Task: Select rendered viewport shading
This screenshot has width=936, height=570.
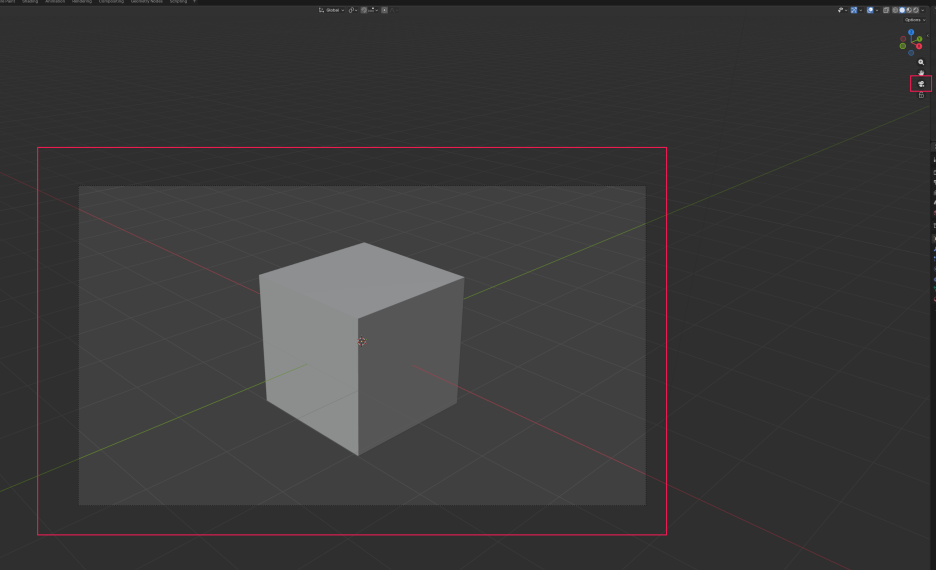Action: point(916,10)
